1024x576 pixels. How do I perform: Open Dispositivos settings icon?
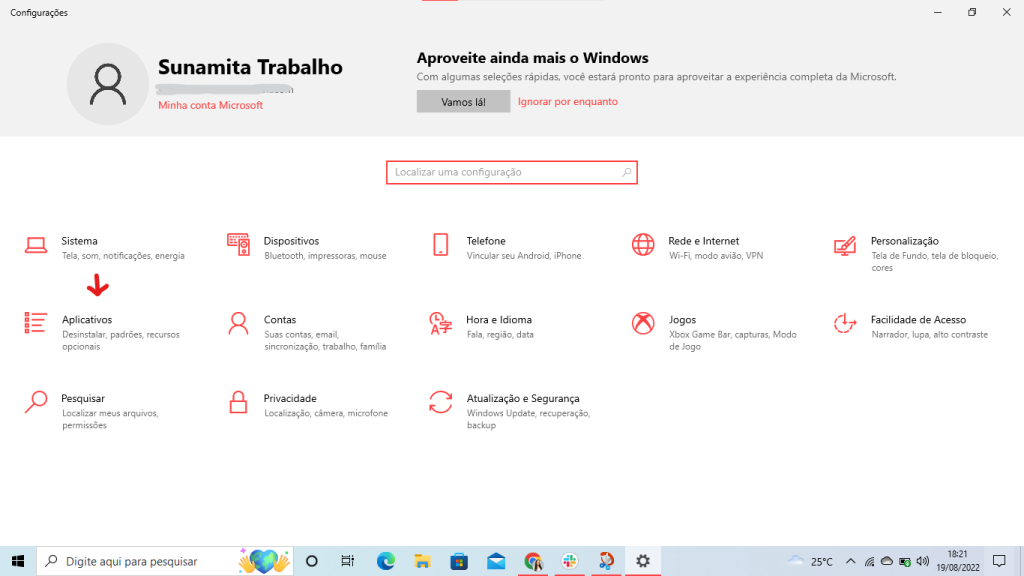(238, 245)
